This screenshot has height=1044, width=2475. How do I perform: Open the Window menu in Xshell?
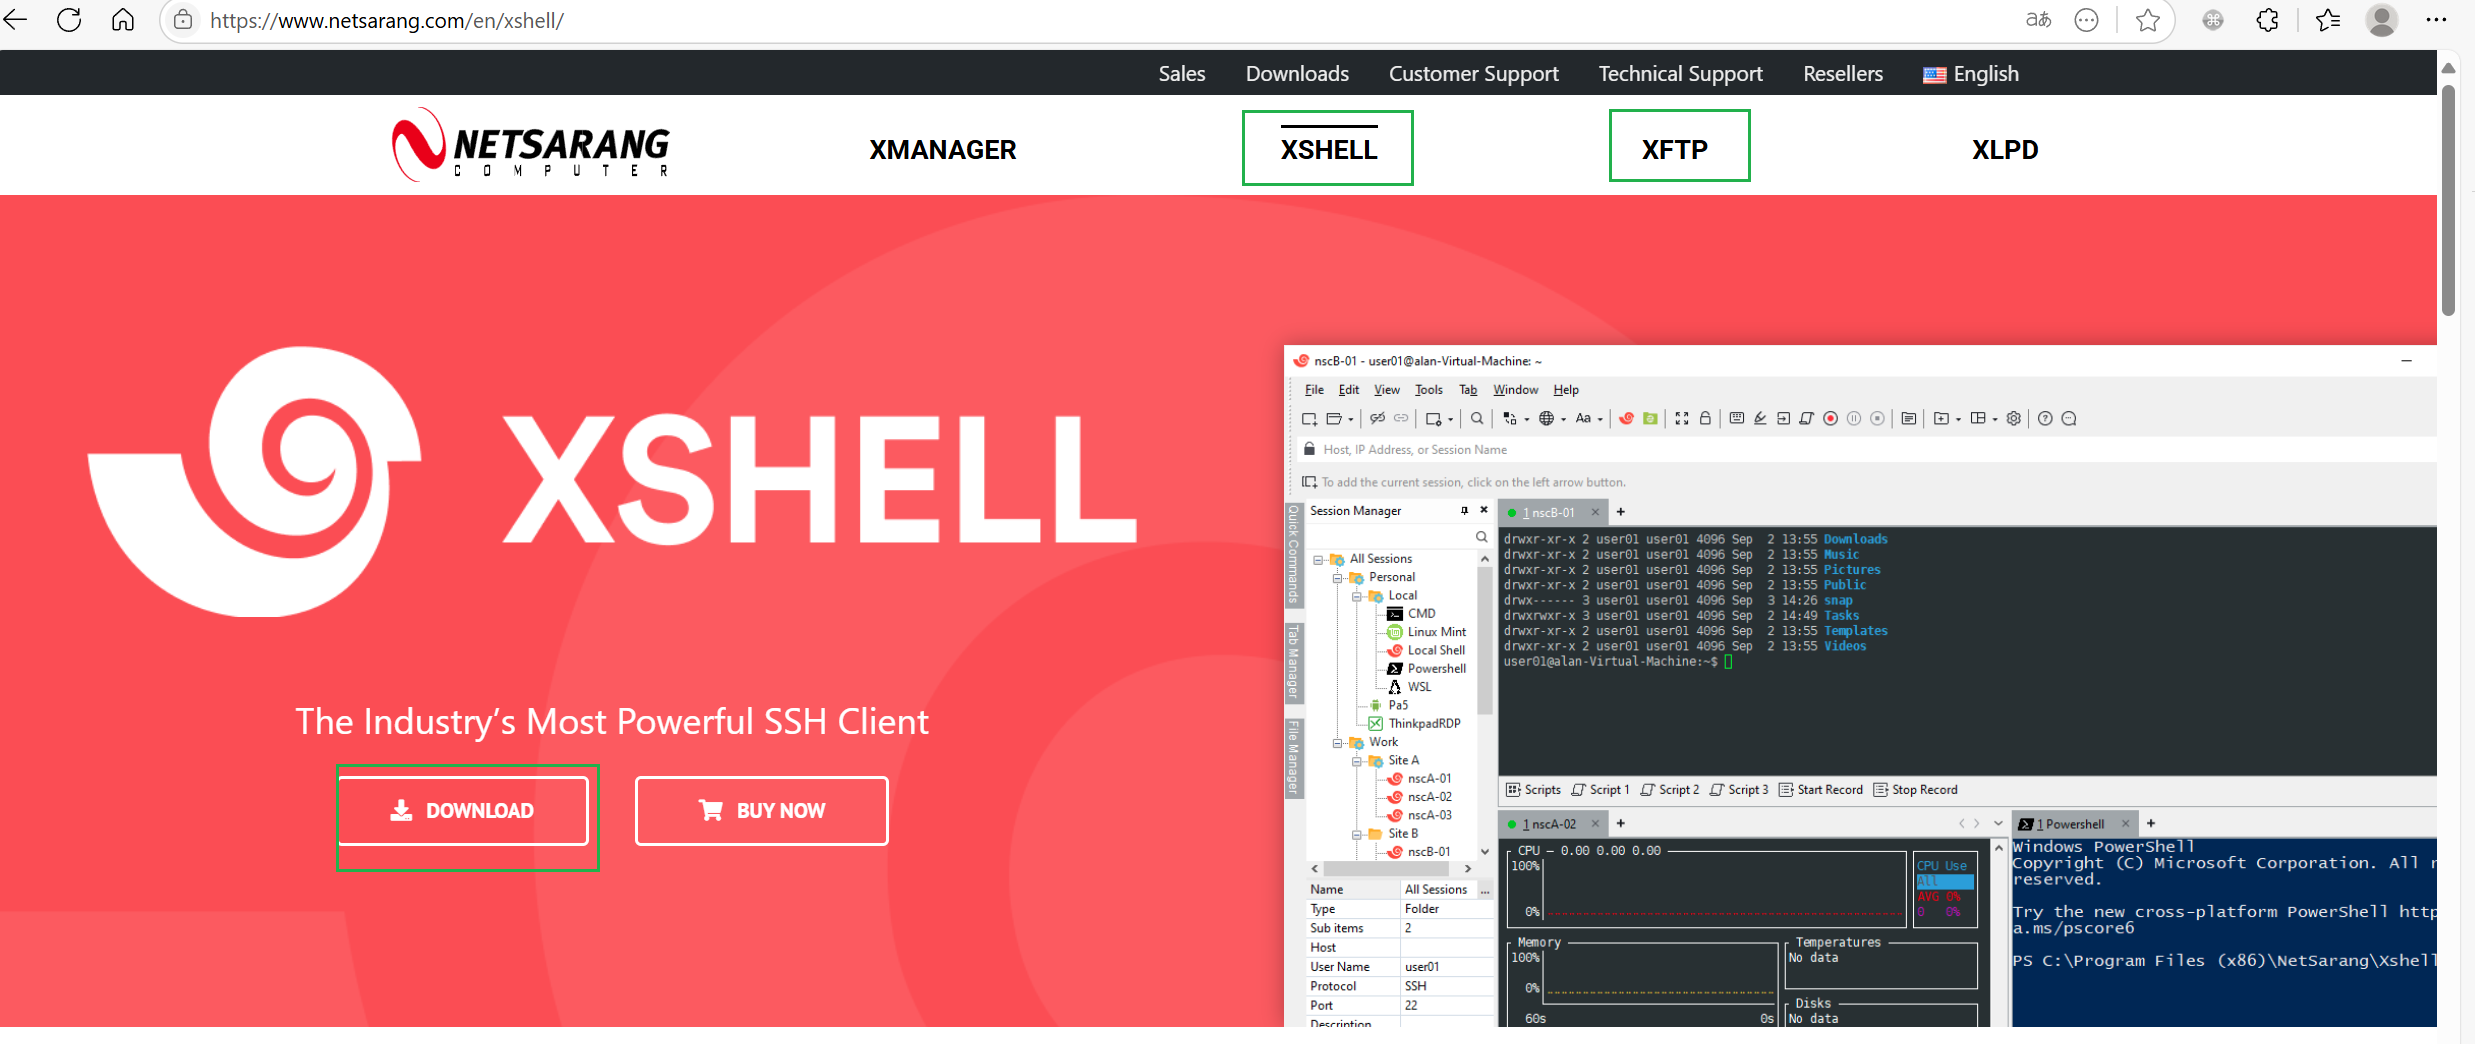(1515, 390)
